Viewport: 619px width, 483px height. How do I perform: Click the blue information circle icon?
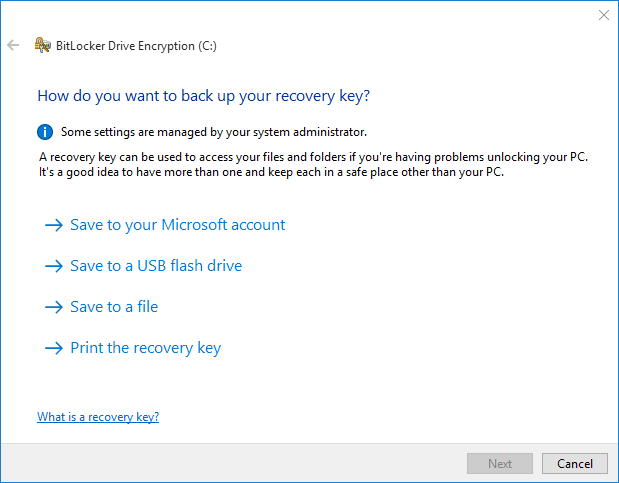(45, 131)
